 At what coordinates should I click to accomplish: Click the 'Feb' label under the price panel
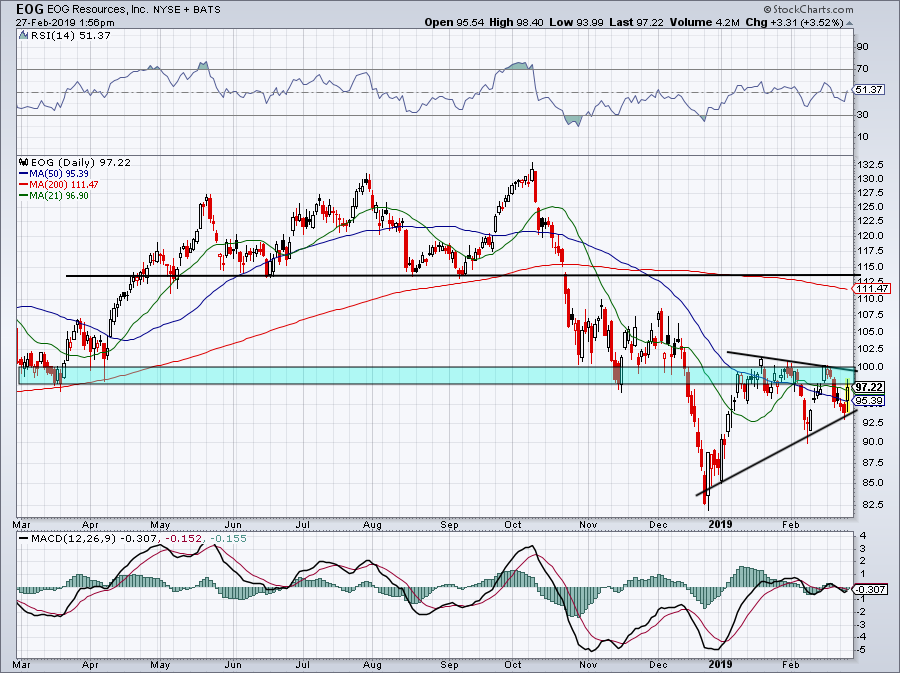coord(791,524)
